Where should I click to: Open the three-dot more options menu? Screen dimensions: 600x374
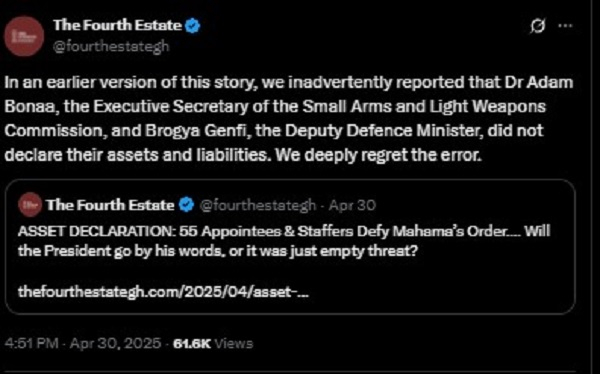point(565,26)
